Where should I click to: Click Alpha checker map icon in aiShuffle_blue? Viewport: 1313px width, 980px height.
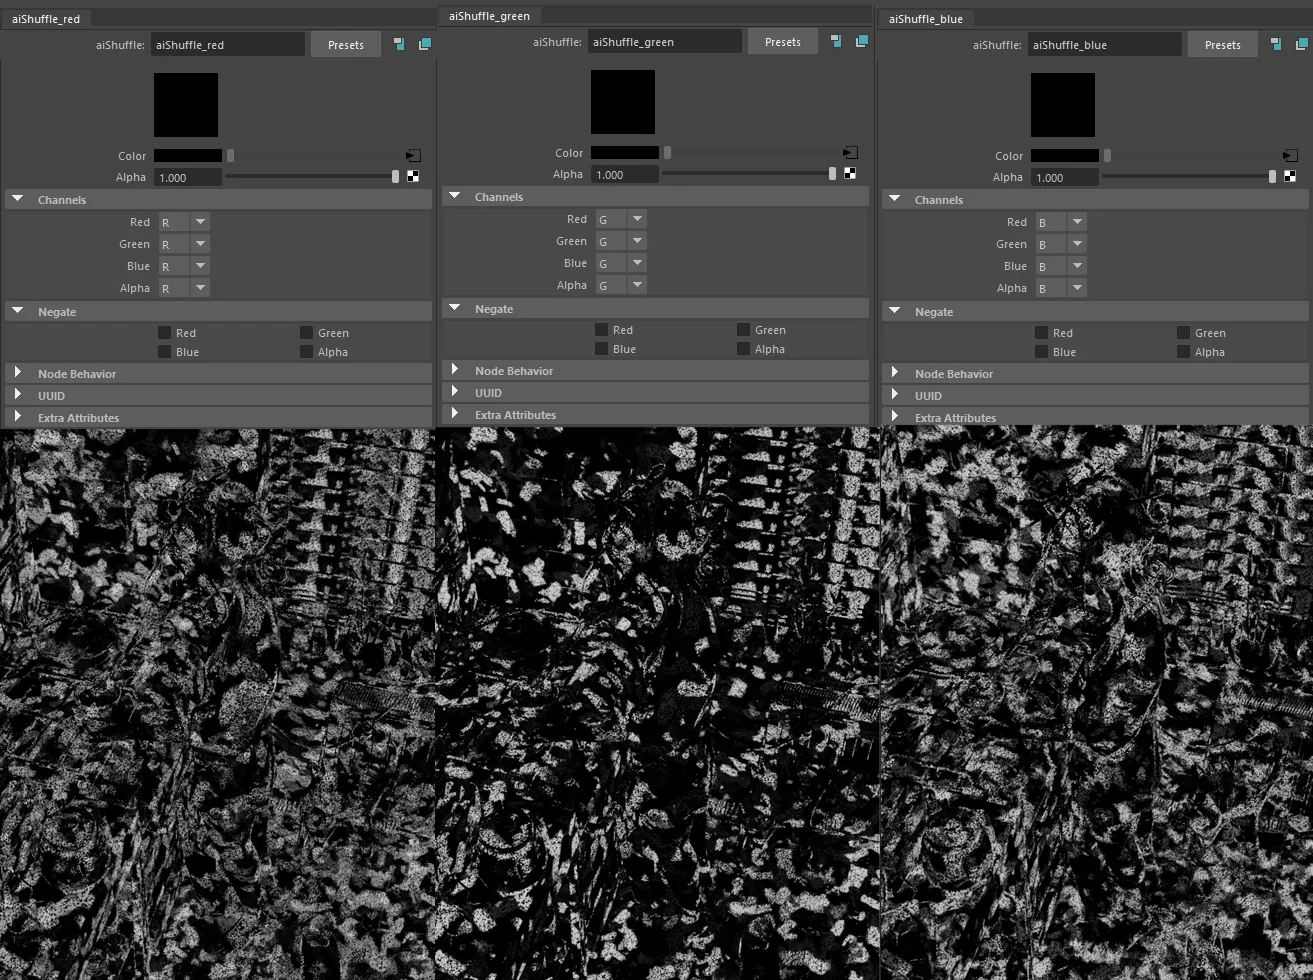pyautogui.click(x=1290, y=176)
